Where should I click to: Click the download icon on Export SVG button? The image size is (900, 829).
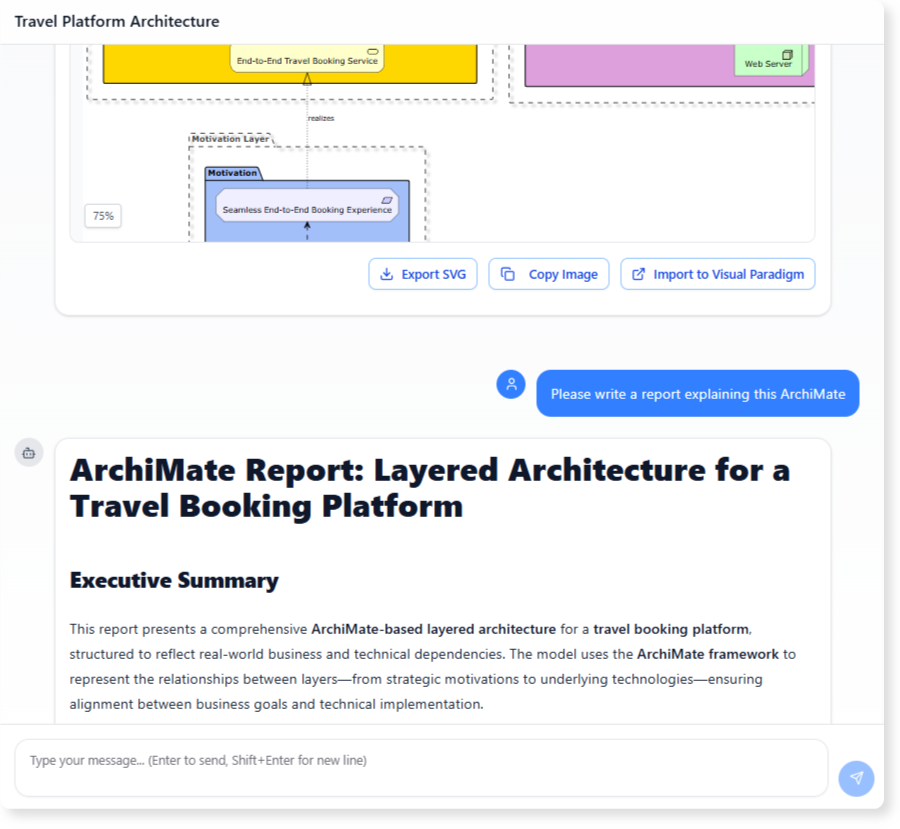(x=386, y=274)
